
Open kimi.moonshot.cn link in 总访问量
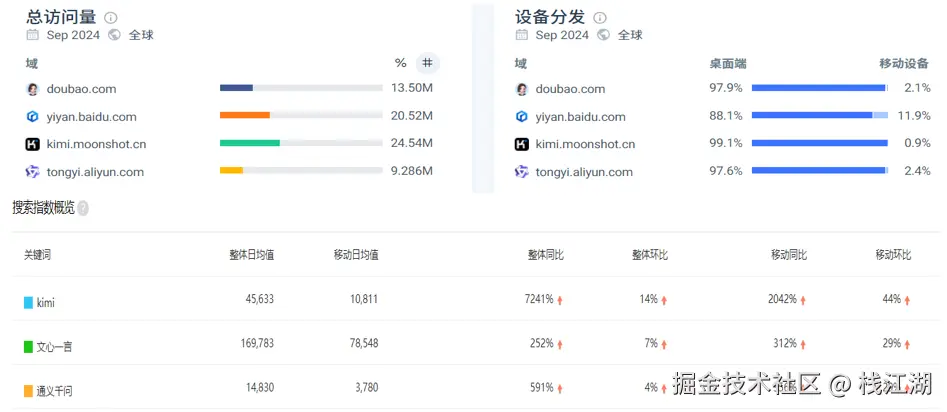coord(96,144)
